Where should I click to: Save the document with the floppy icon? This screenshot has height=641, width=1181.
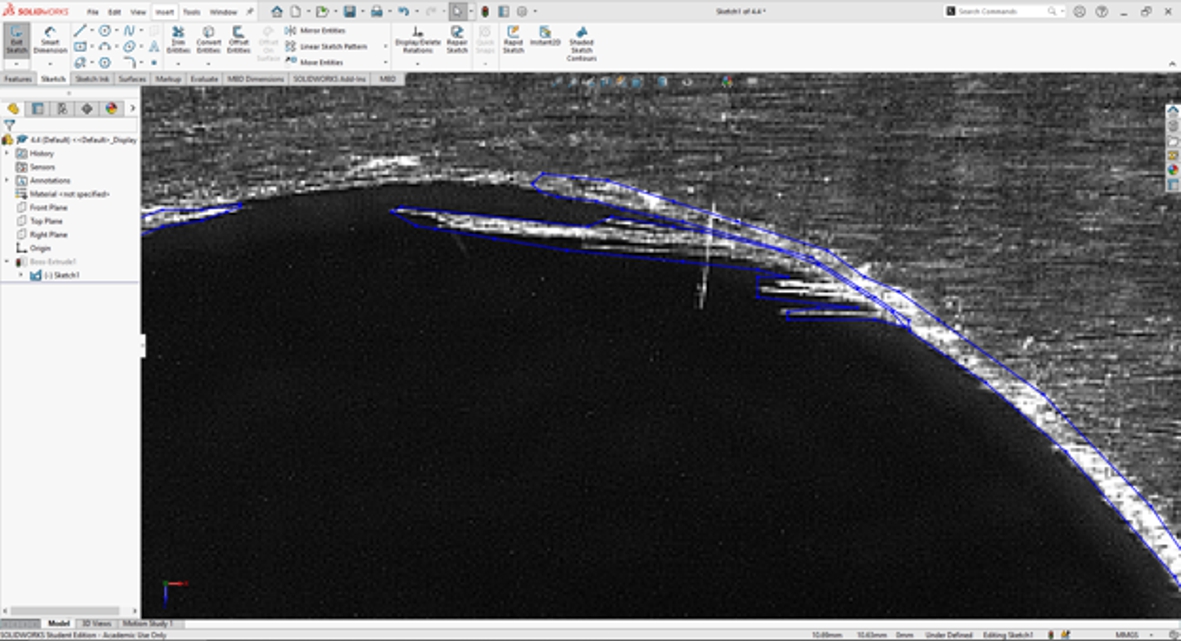coord(349,11)
